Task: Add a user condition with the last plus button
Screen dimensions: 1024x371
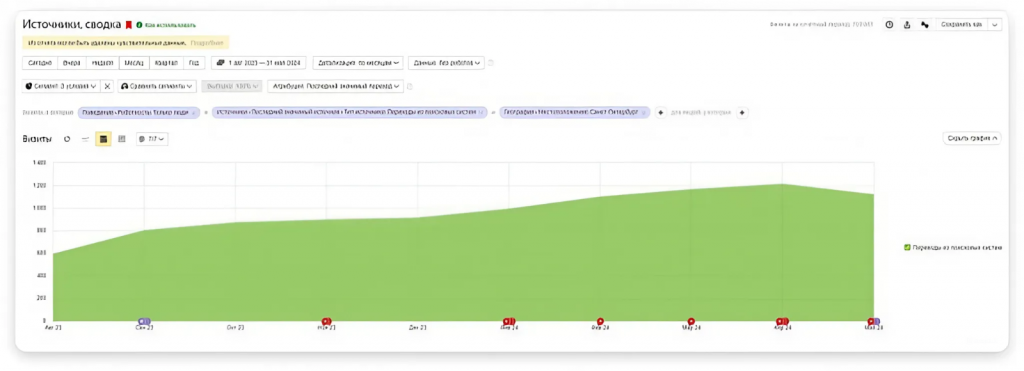Action: coord(742,112)
